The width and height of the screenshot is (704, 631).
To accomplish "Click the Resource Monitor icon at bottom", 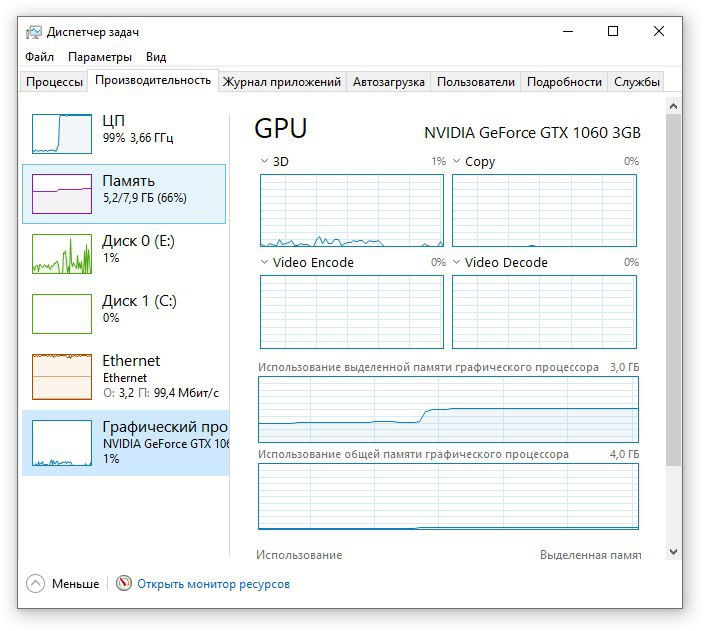I will pos(123,583).
